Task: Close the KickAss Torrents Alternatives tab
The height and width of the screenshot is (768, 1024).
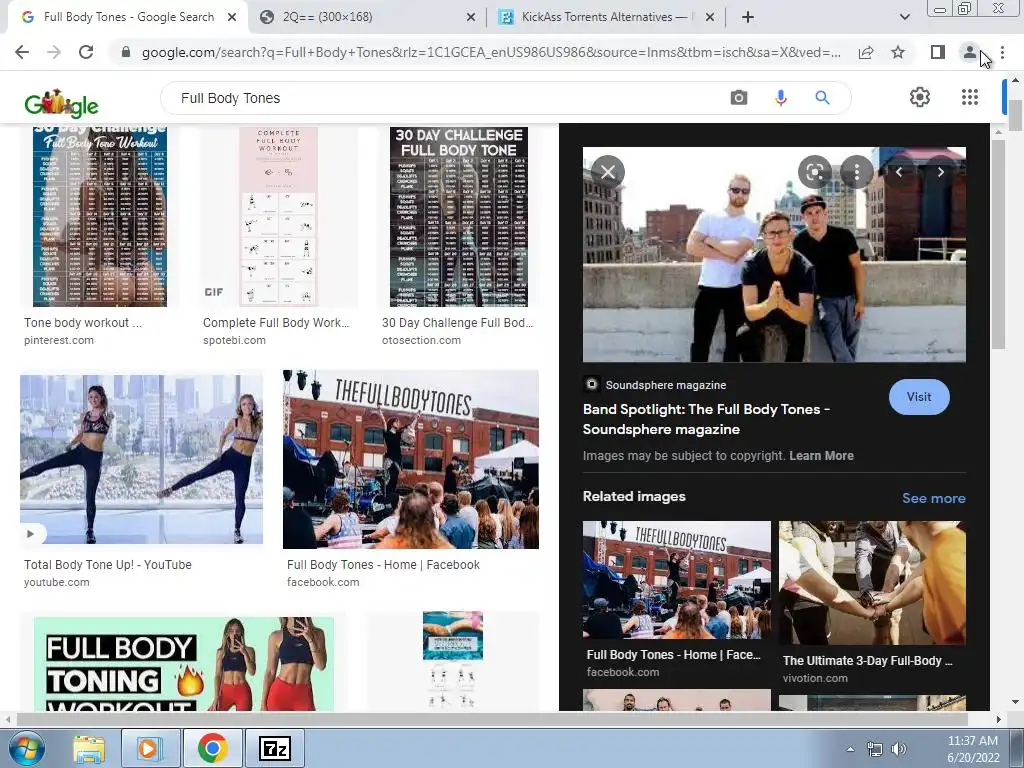Action: [x=710, y=17]
